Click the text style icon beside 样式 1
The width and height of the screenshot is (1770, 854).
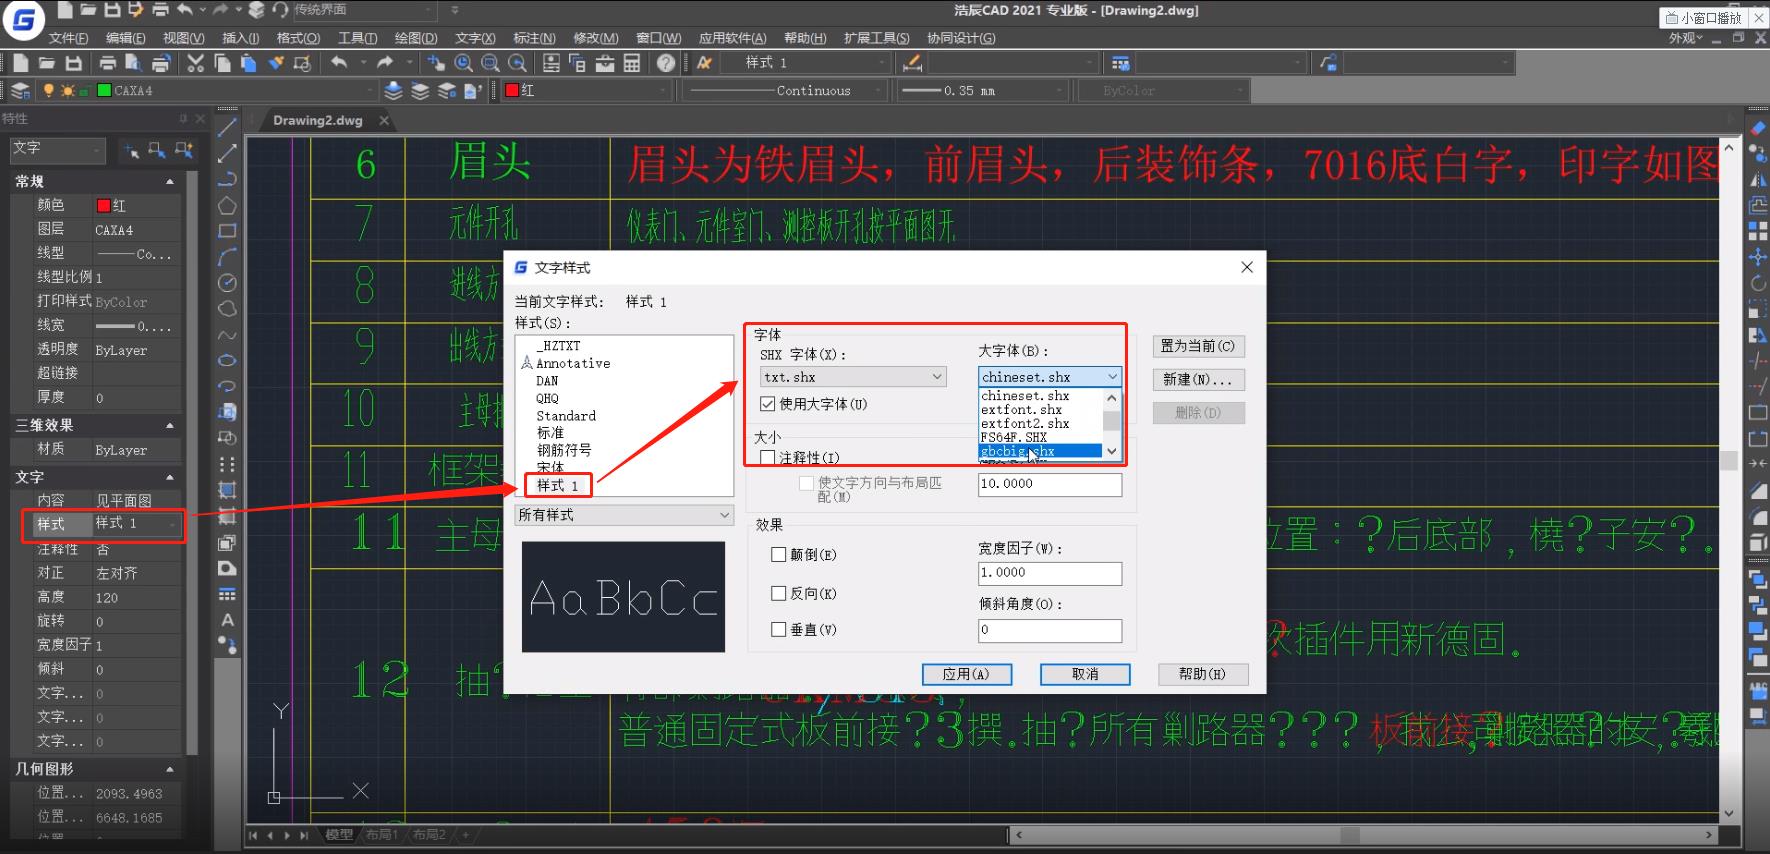tap(705, 63)
